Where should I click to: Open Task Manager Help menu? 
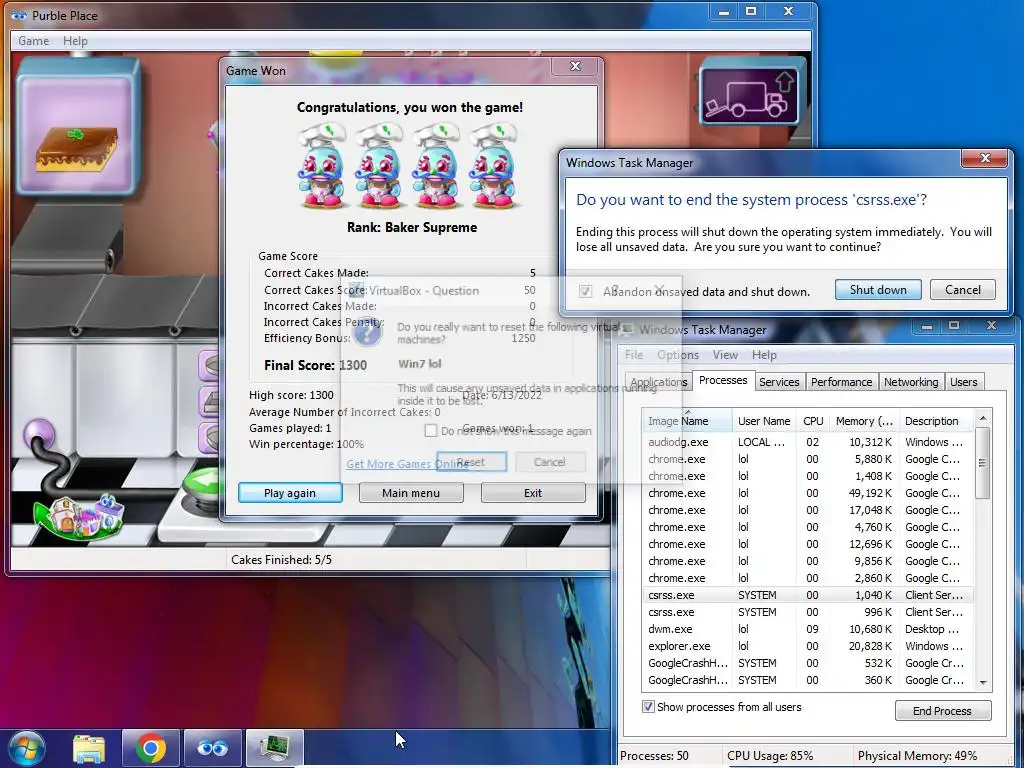click(764, 355)
